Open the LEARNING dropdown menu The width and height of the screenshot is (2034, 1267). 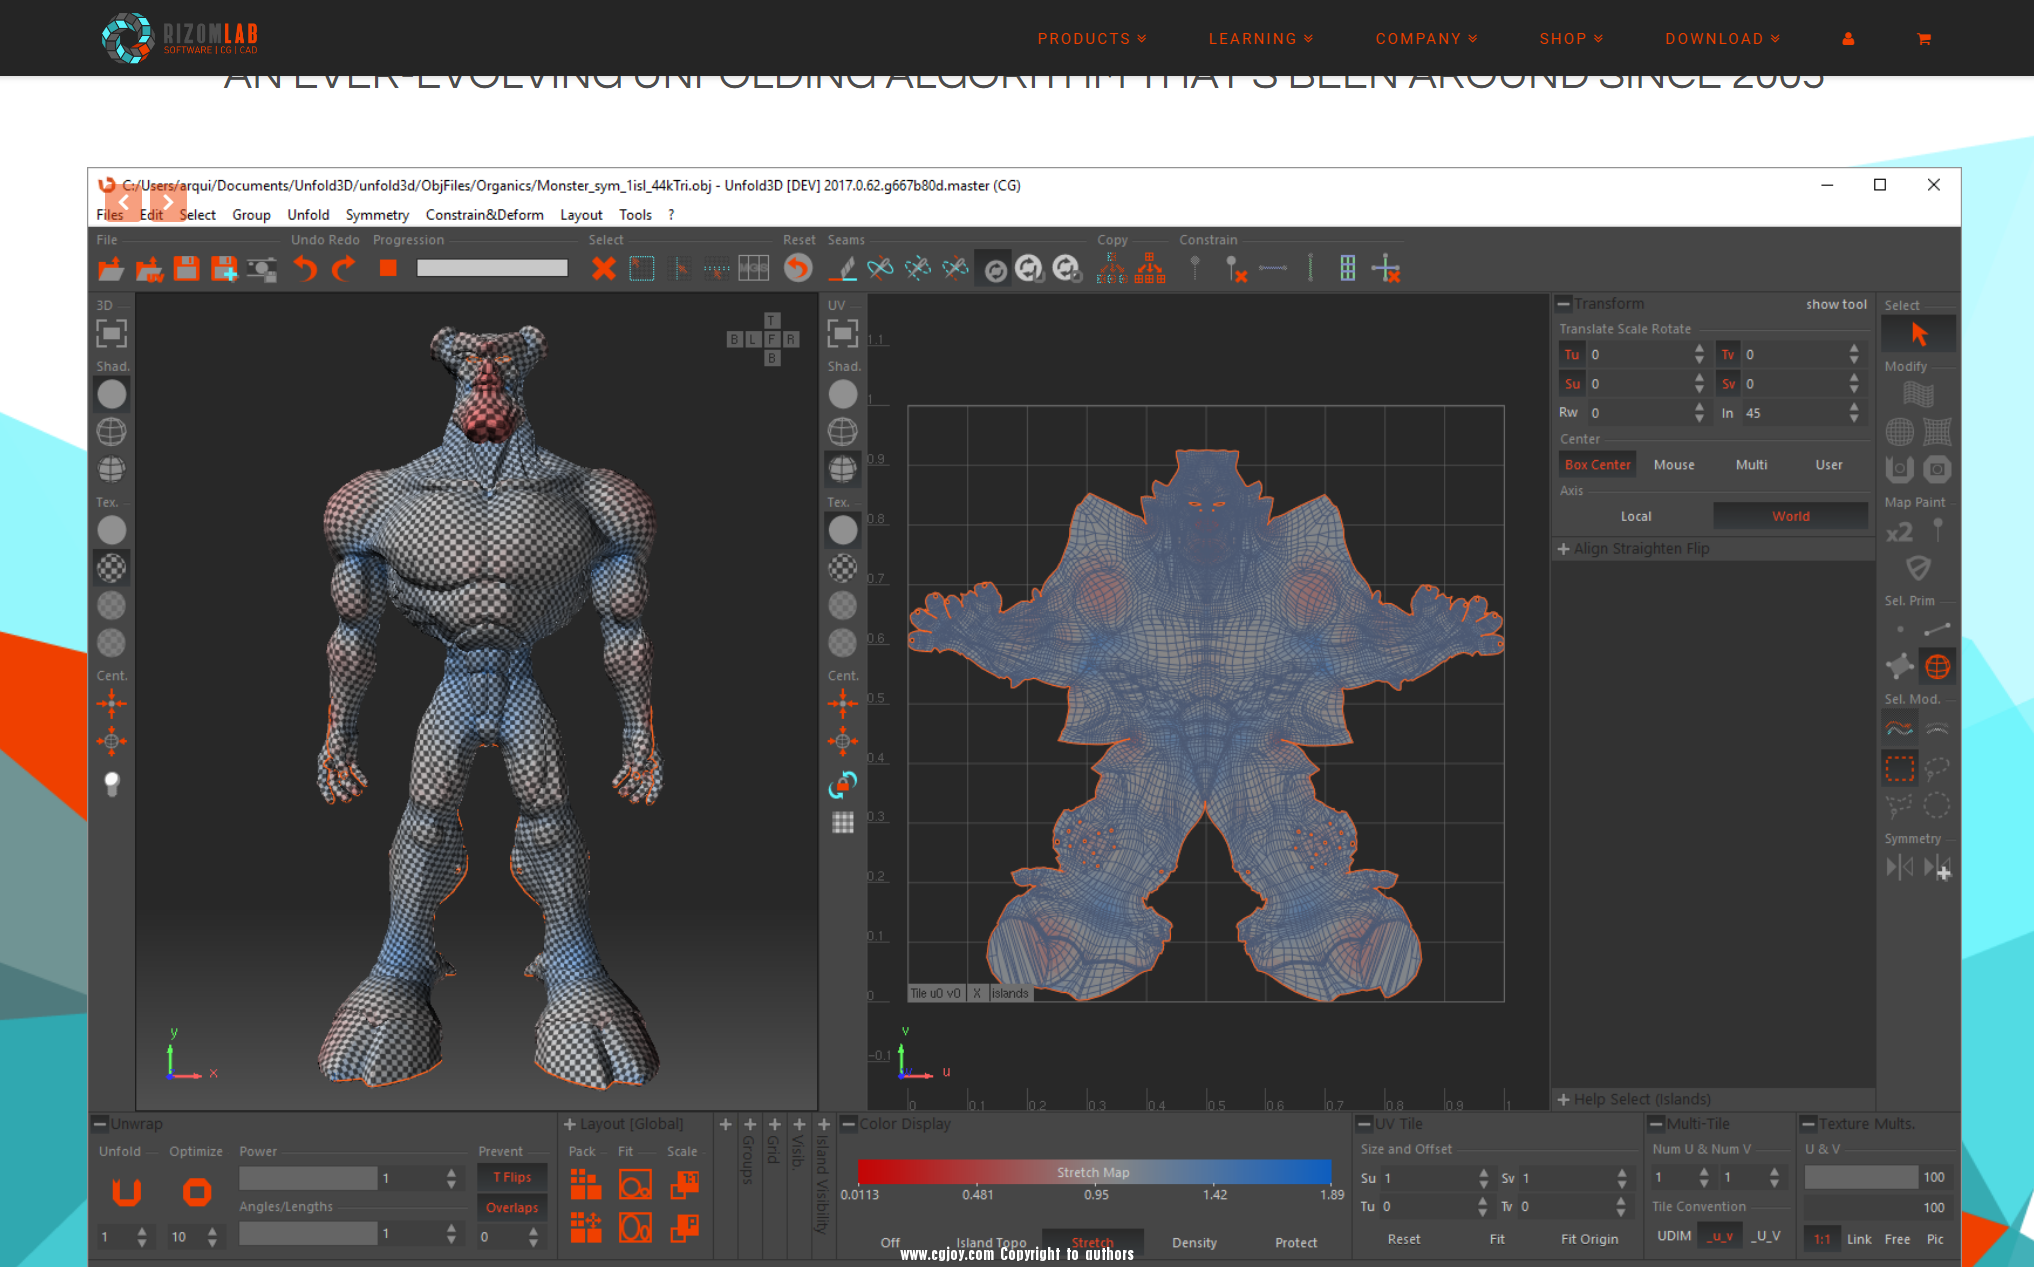[x=1261, y=39]
